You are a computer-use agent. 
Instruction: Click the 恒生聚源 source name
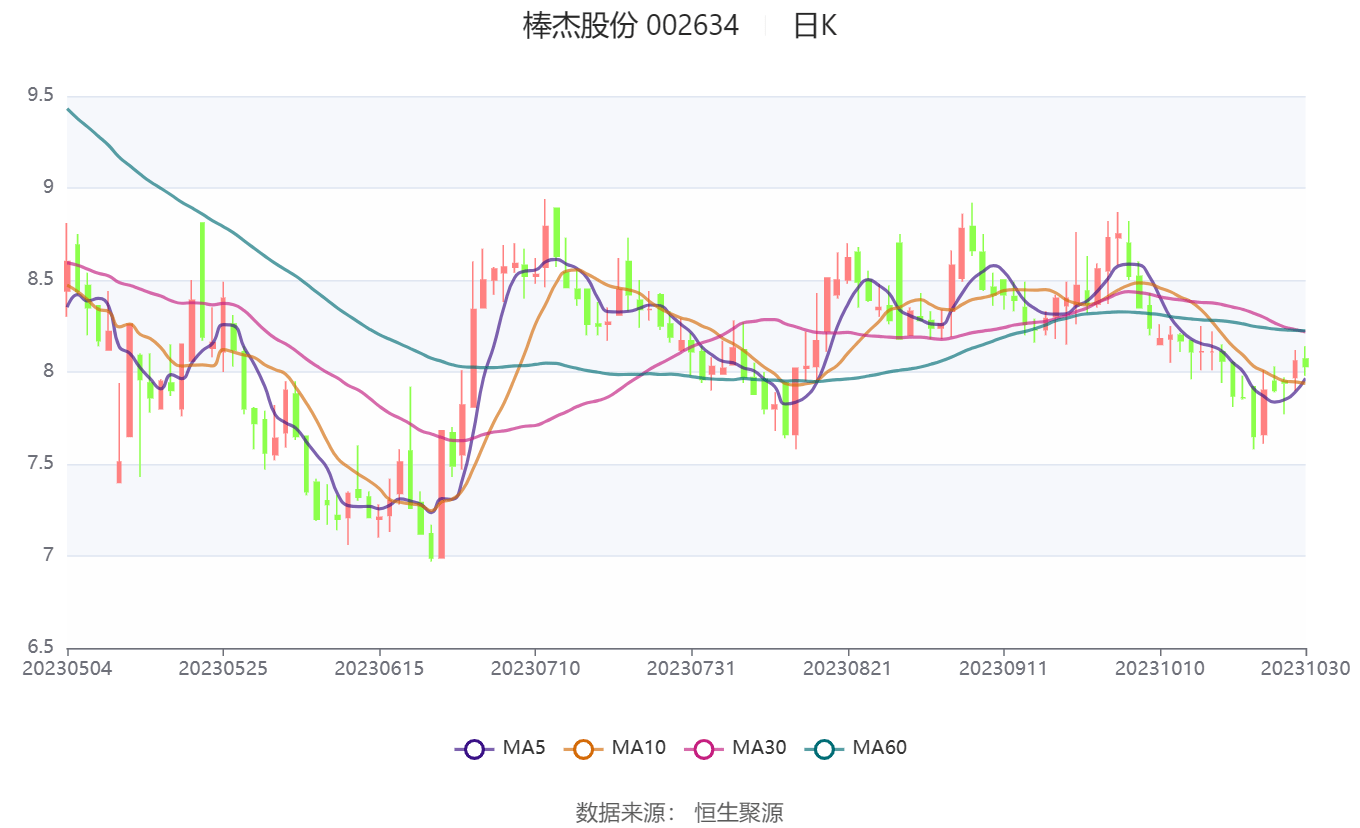coord(739,812)
